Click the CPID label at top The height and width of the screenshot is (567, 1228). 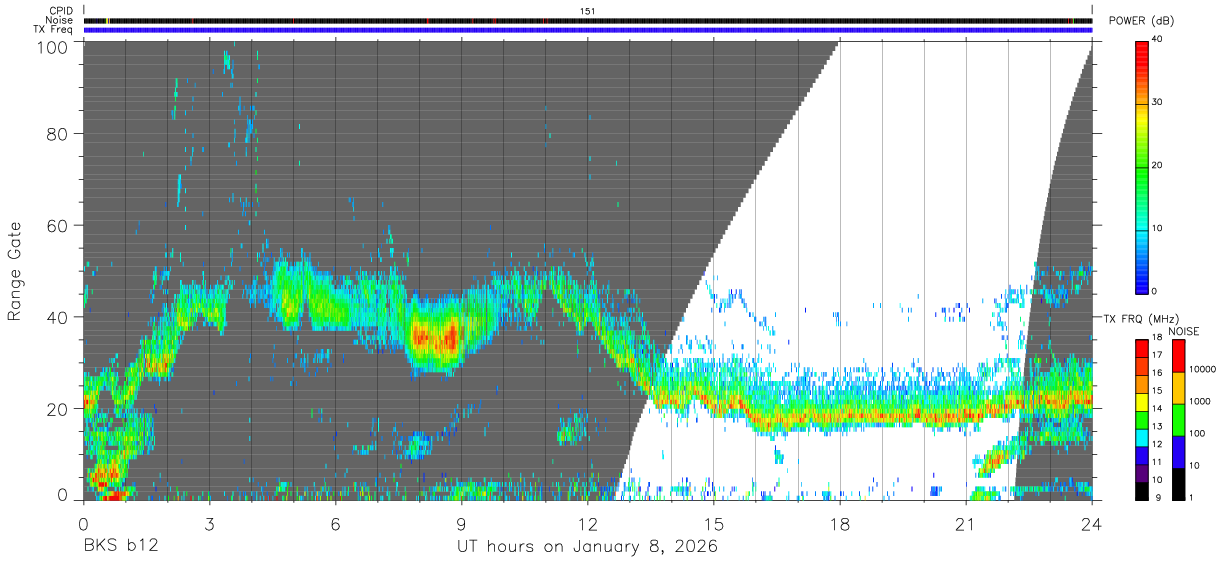coord(59,11)
